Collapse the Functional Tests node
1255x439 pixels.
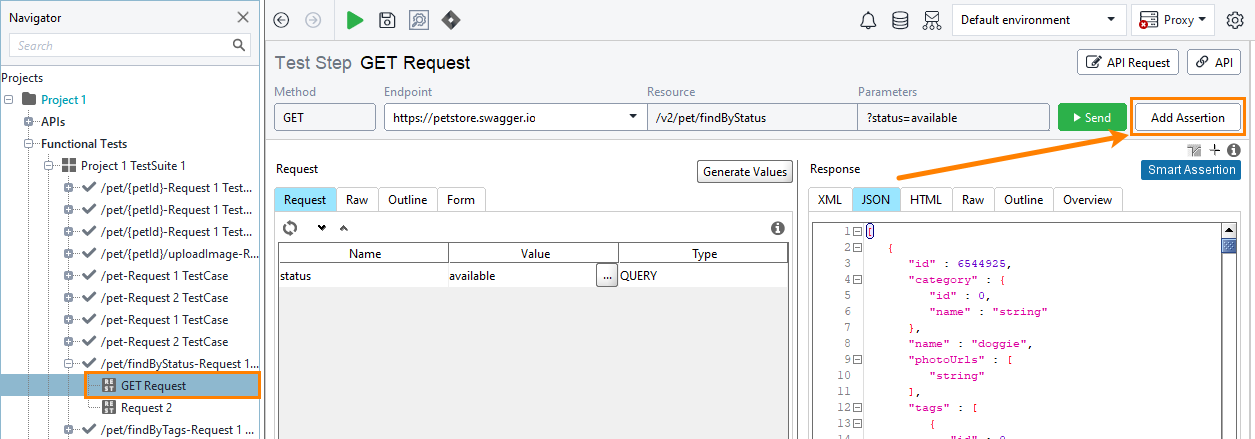pyautogui.click(x=30, y=144)
